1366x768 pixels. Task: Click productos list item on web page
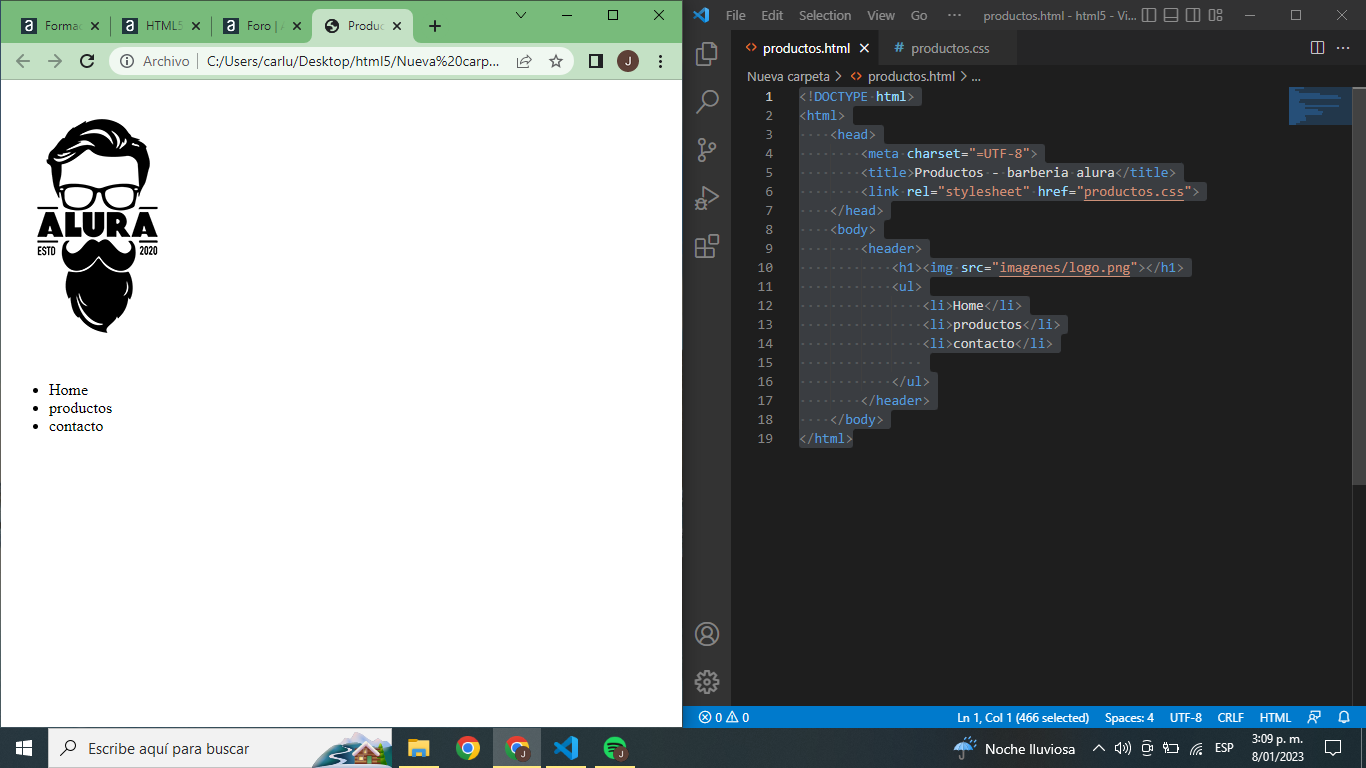pos(80,408)
